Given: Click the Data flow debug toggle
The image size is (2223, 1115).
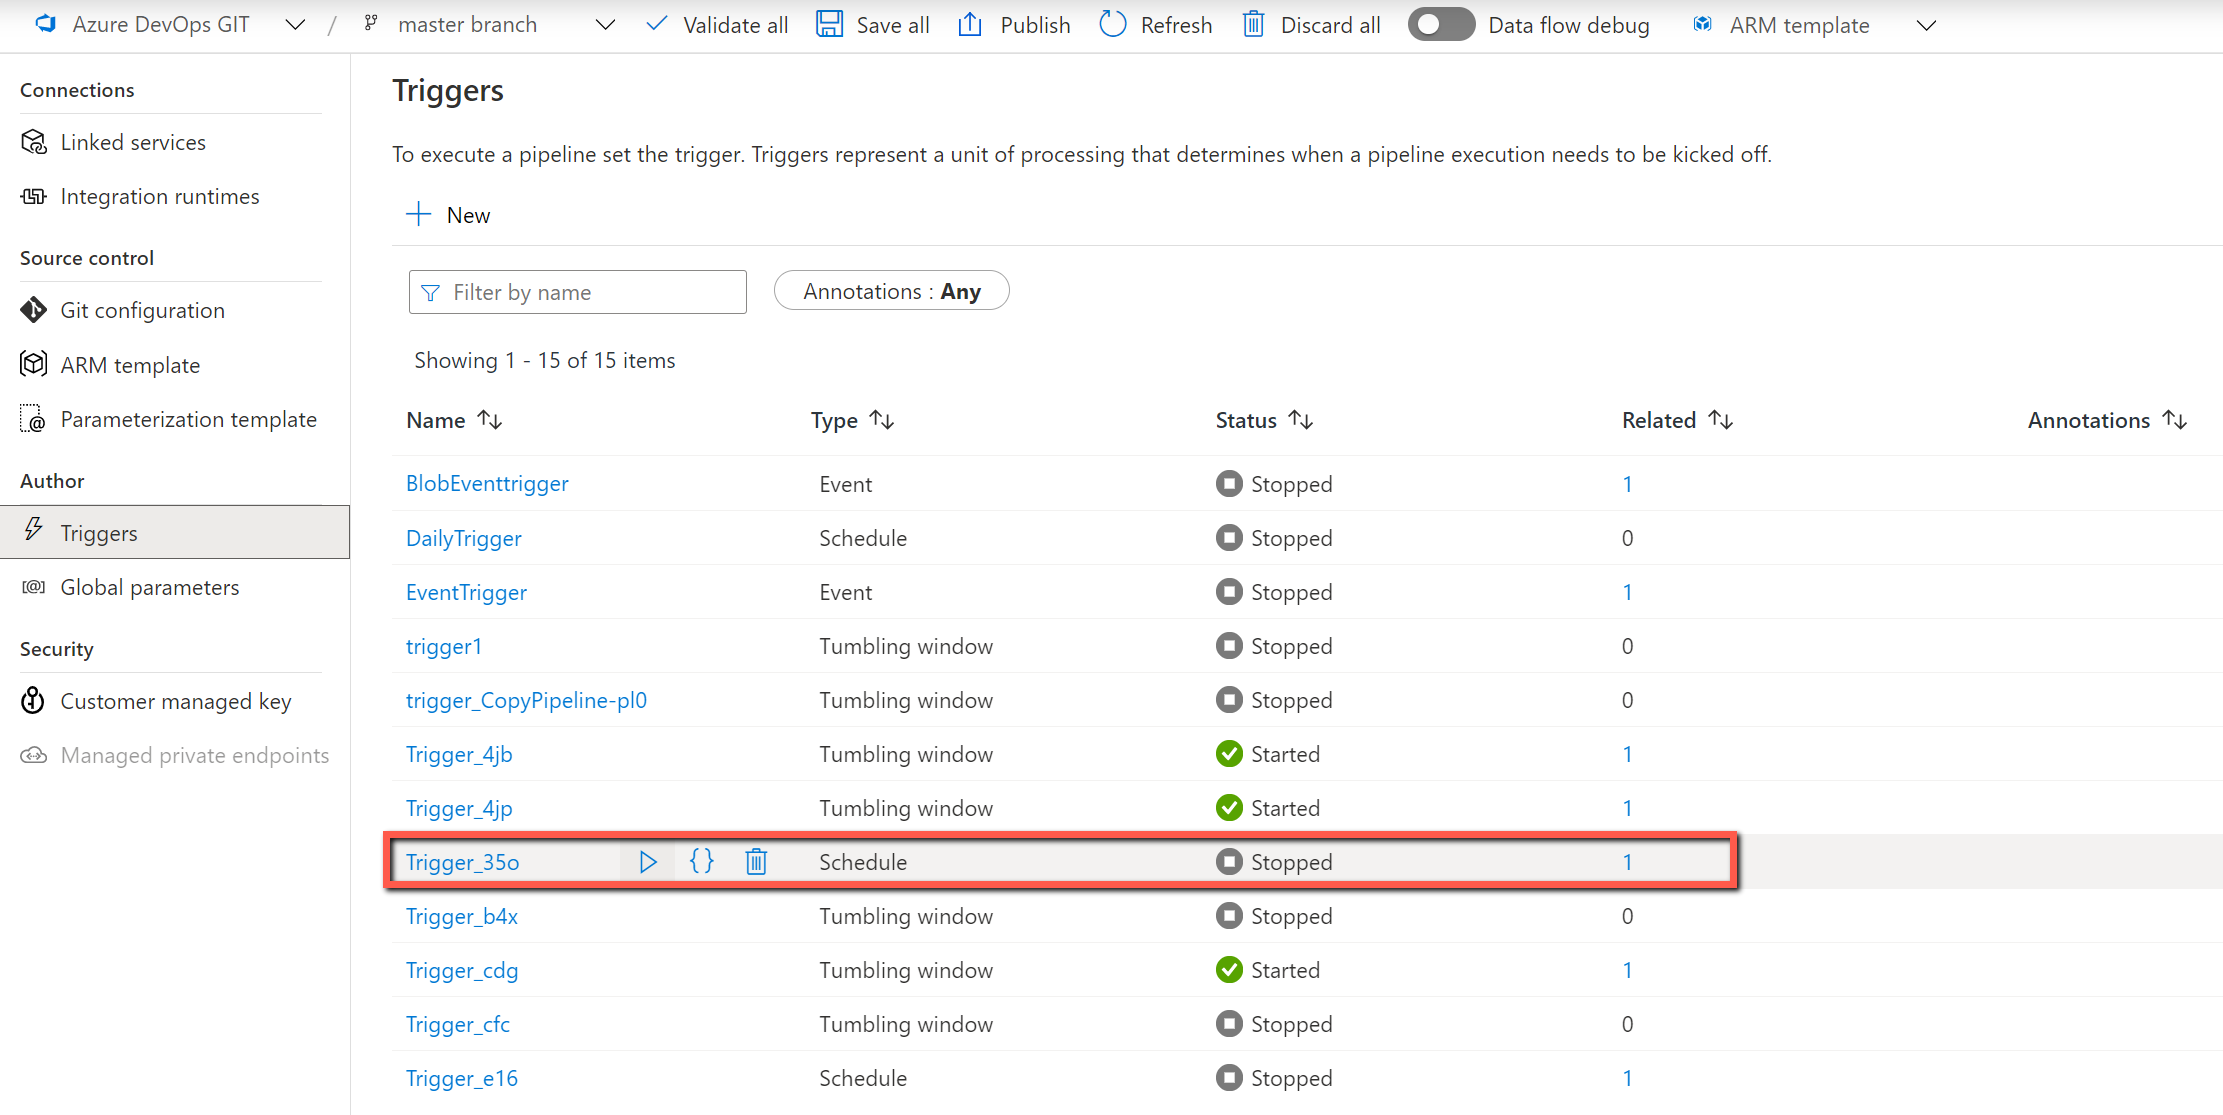Looking at the screenshot, I should click(x=1440, y=24).
